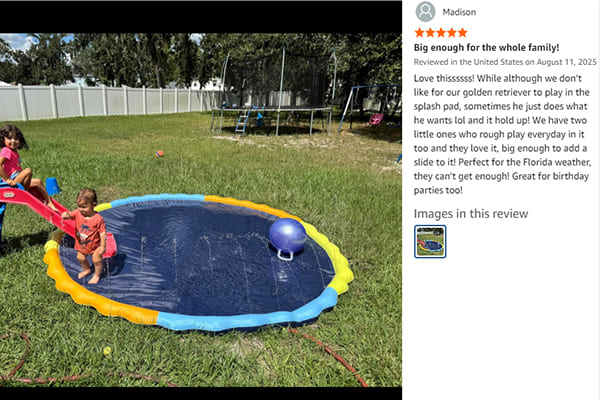Click the 'Great for birthday parties too!' sentence

pos(501,183)
